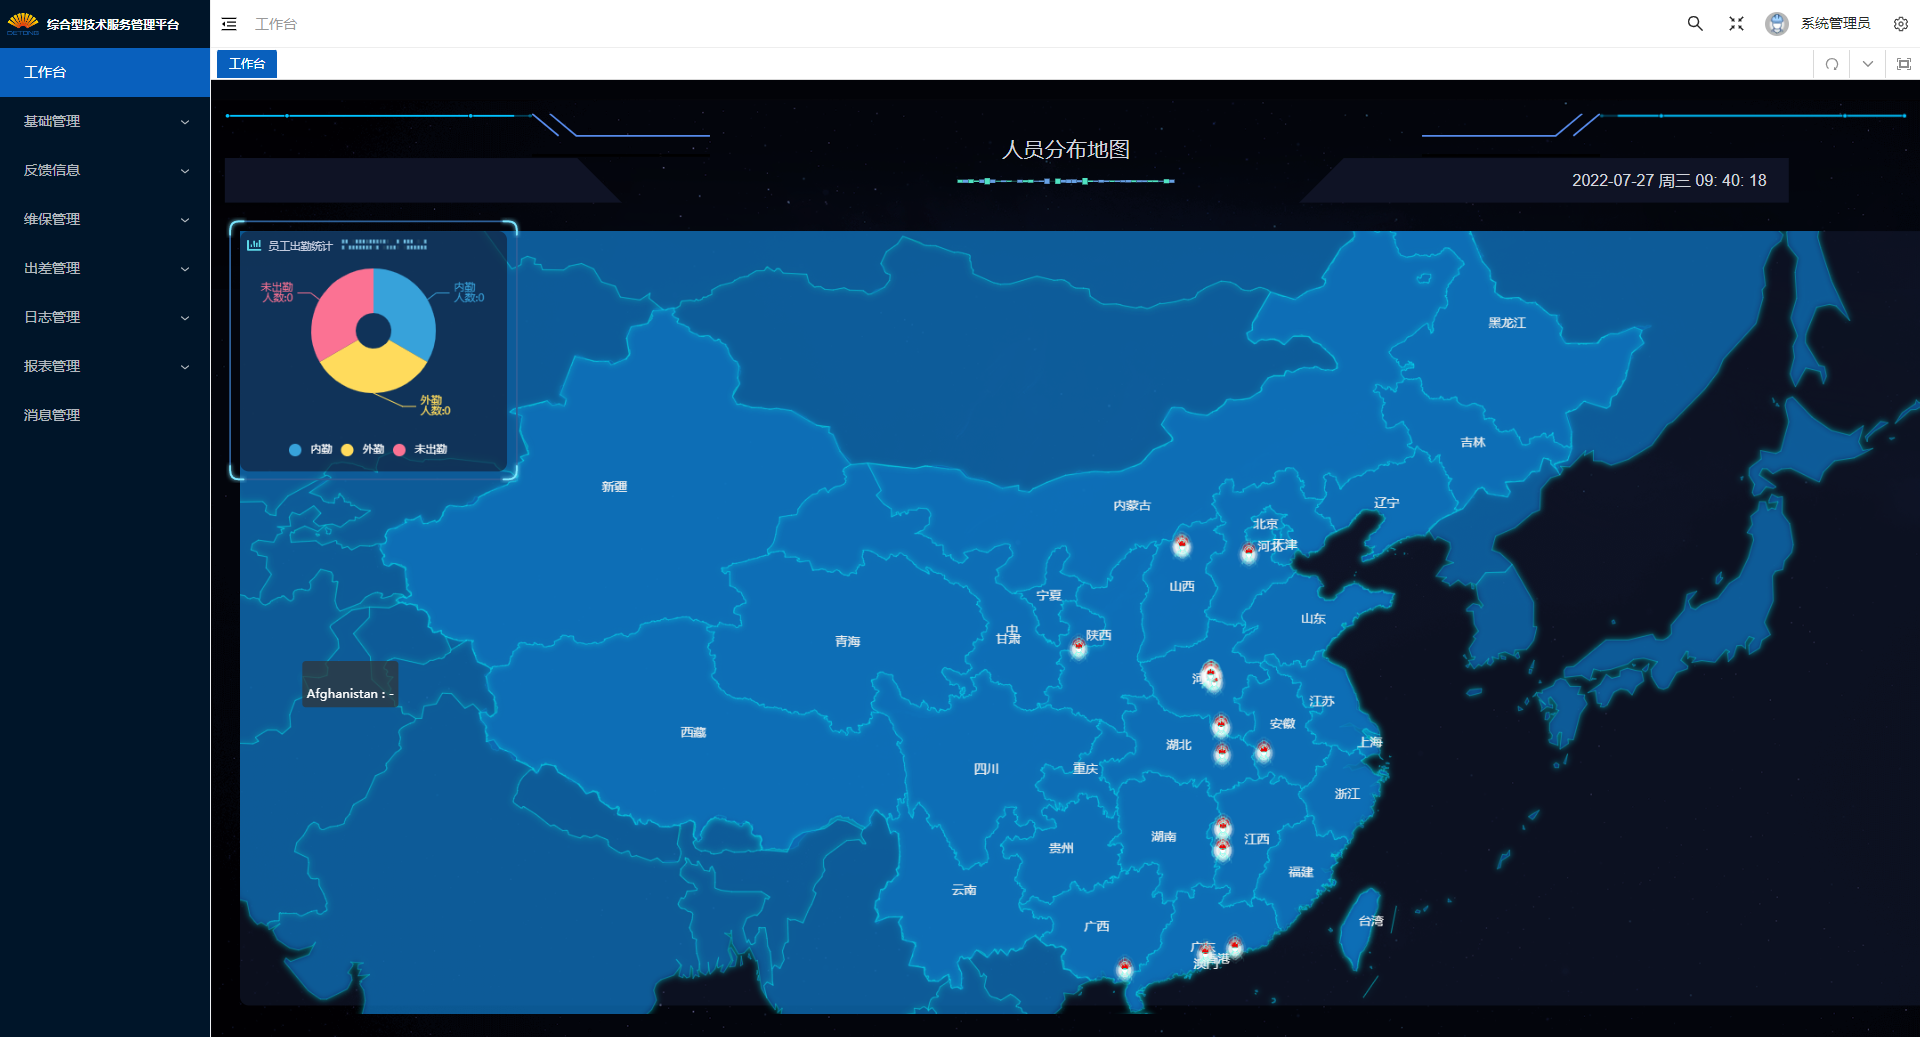Screen dimensions: 1920x1037
Task: Toggle the 外勤 legend item
Action: 363,450
